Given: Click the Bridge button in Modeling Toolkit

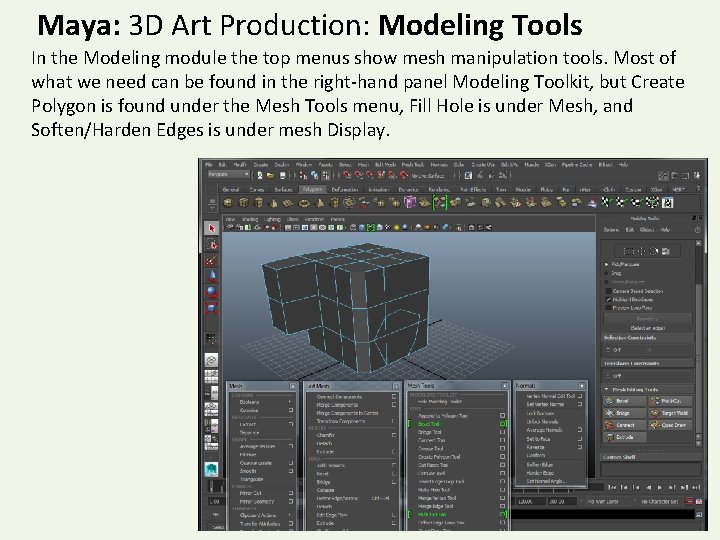Looking at the screenshot, I should 624,413.
